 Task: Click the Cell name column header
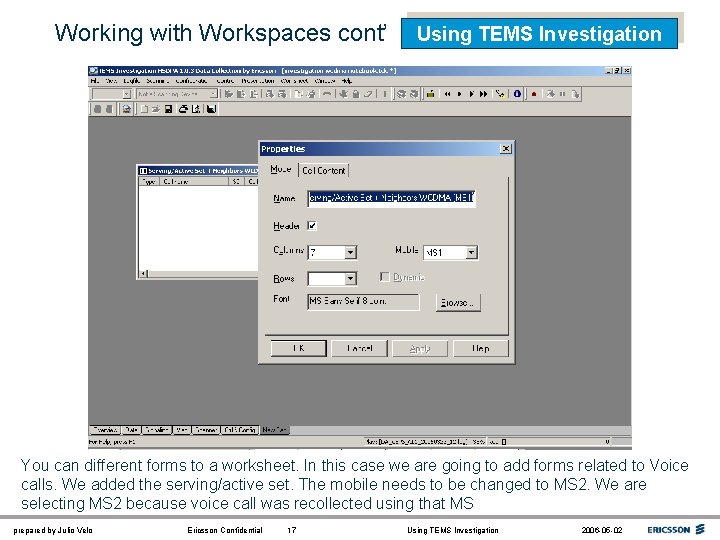tap(193, 182)
